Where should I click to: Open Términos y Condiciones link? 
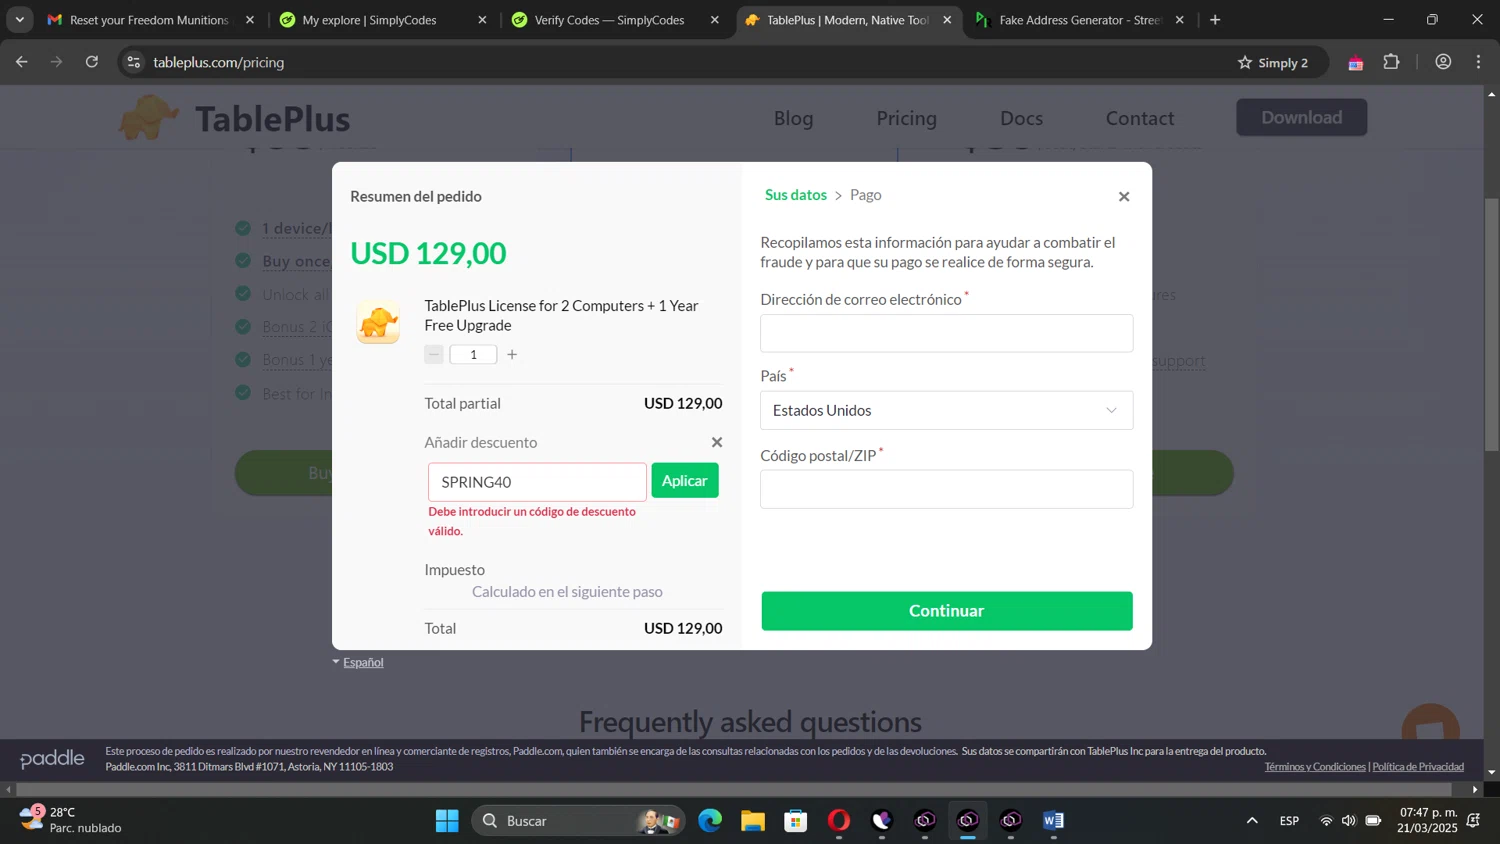(1315, 767)
